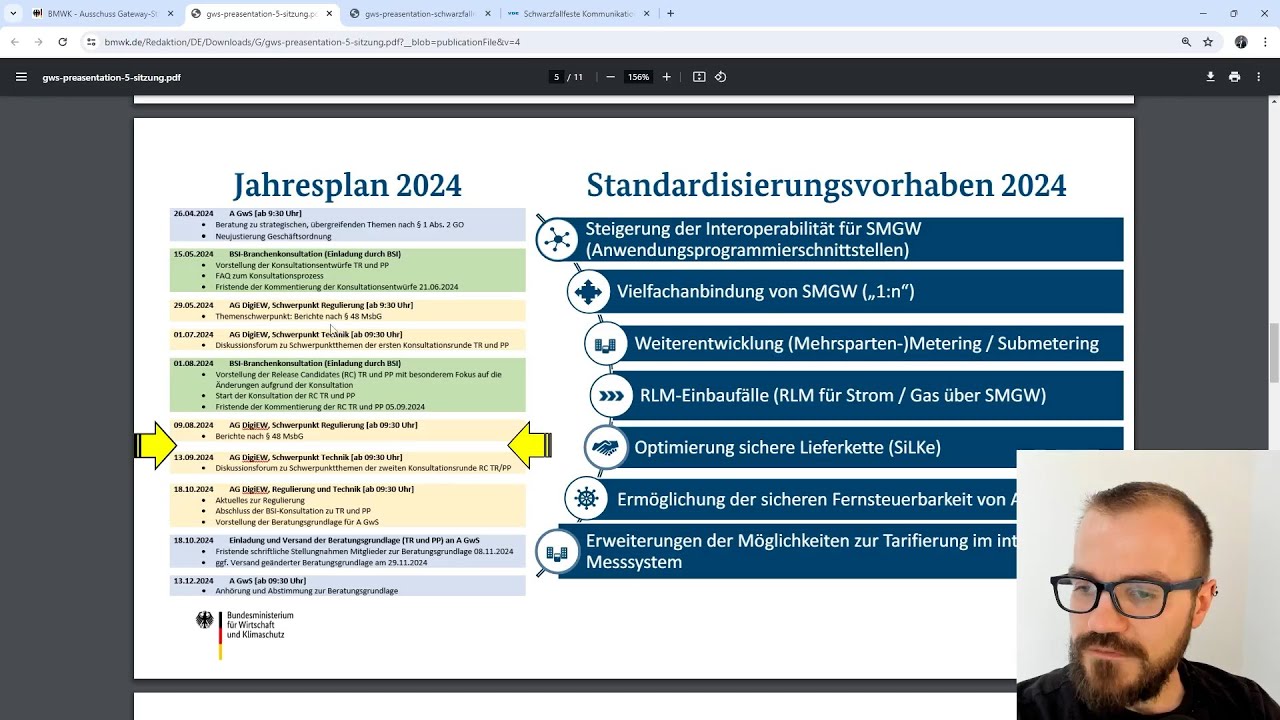Click 'Optimierung sichere Lieferkette (SiLKe)' bar
Screen dimensions: 1280x720
(866, 447)
